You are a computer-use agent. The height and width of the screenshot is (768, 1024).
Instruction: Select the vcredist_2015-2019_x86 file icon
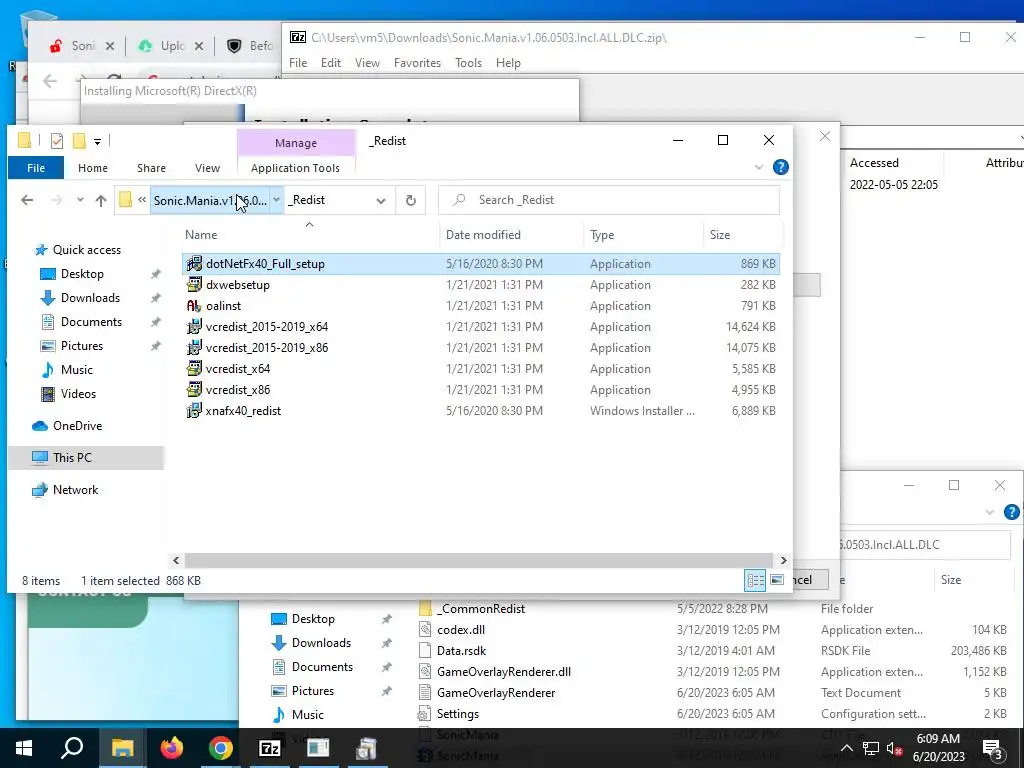[194, 347]
